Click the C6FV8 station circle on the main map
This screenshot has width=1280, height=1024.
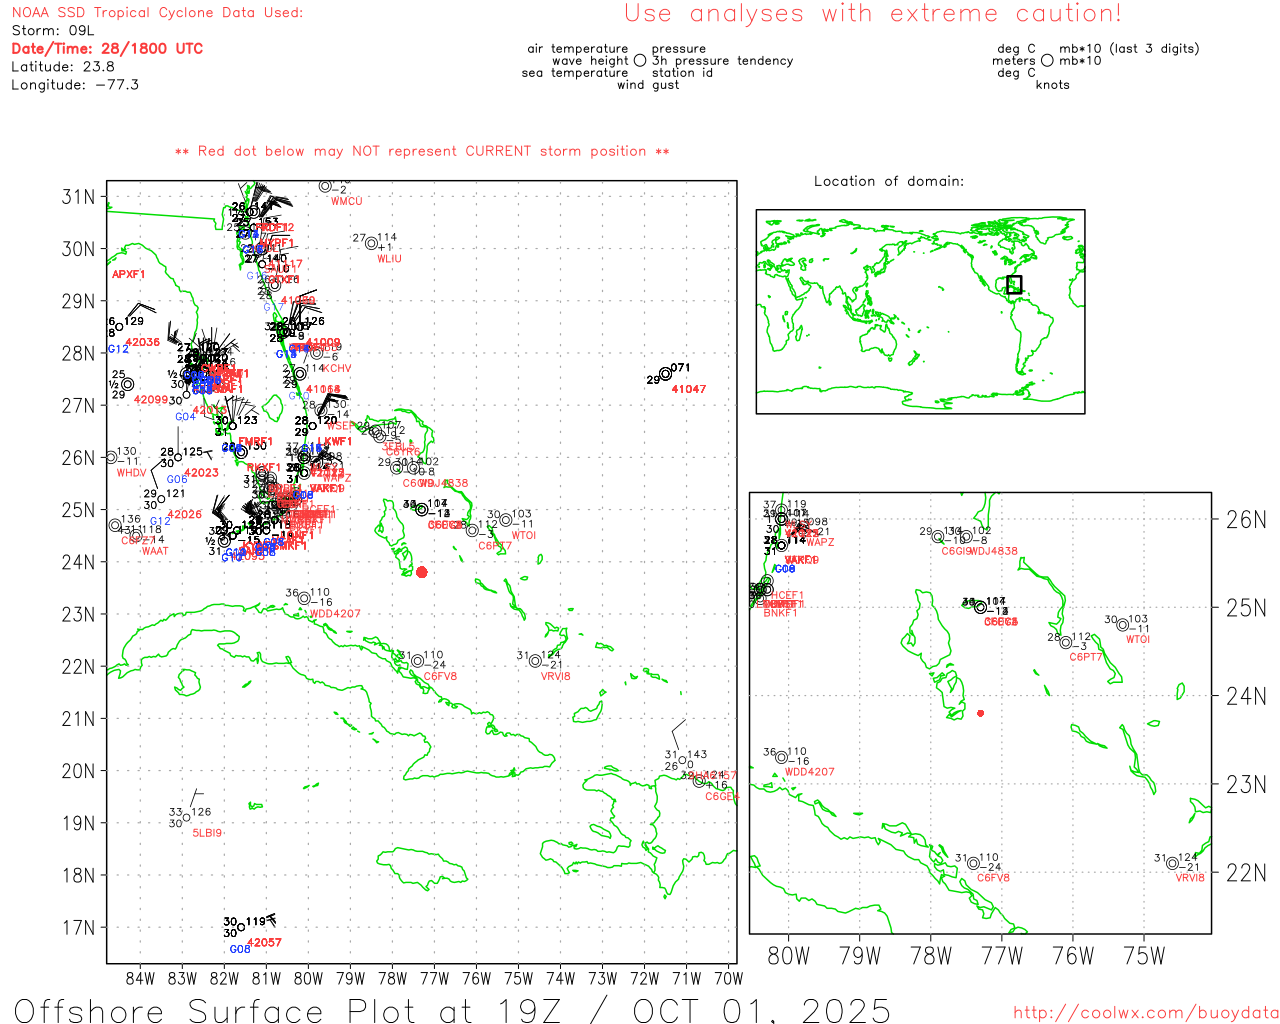pos(417,661)
